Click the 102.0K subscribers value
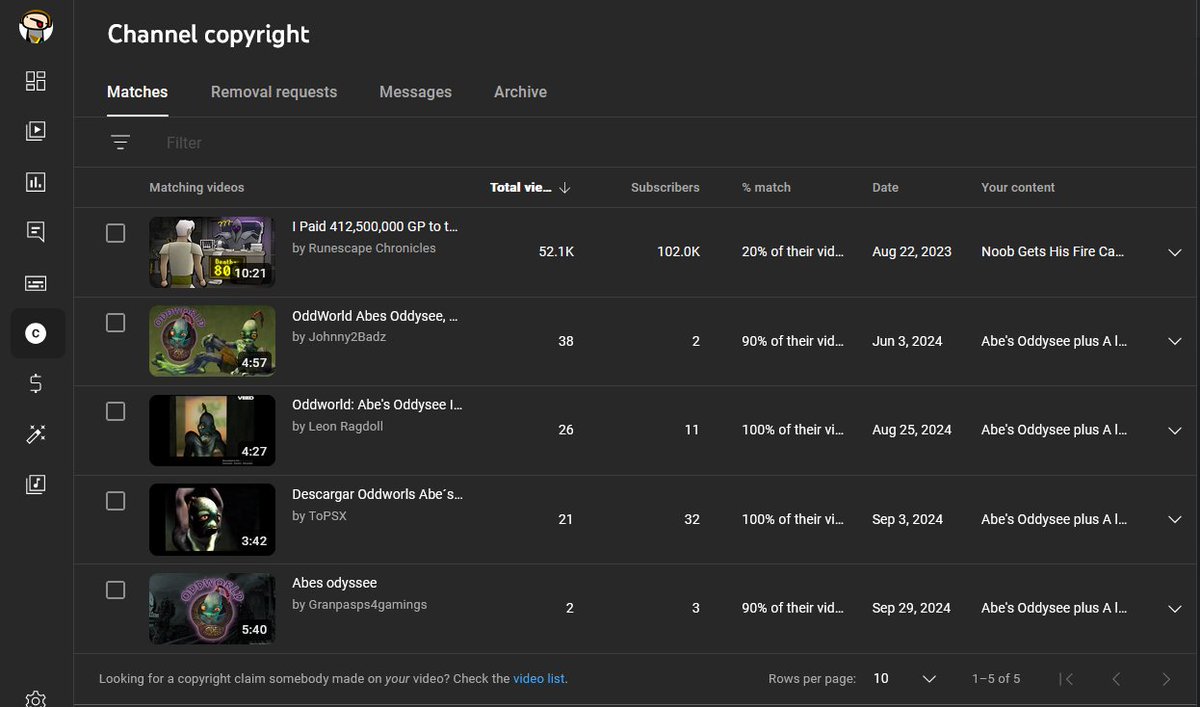Screen dimensions: 1200x707 [x=678, y=252]
